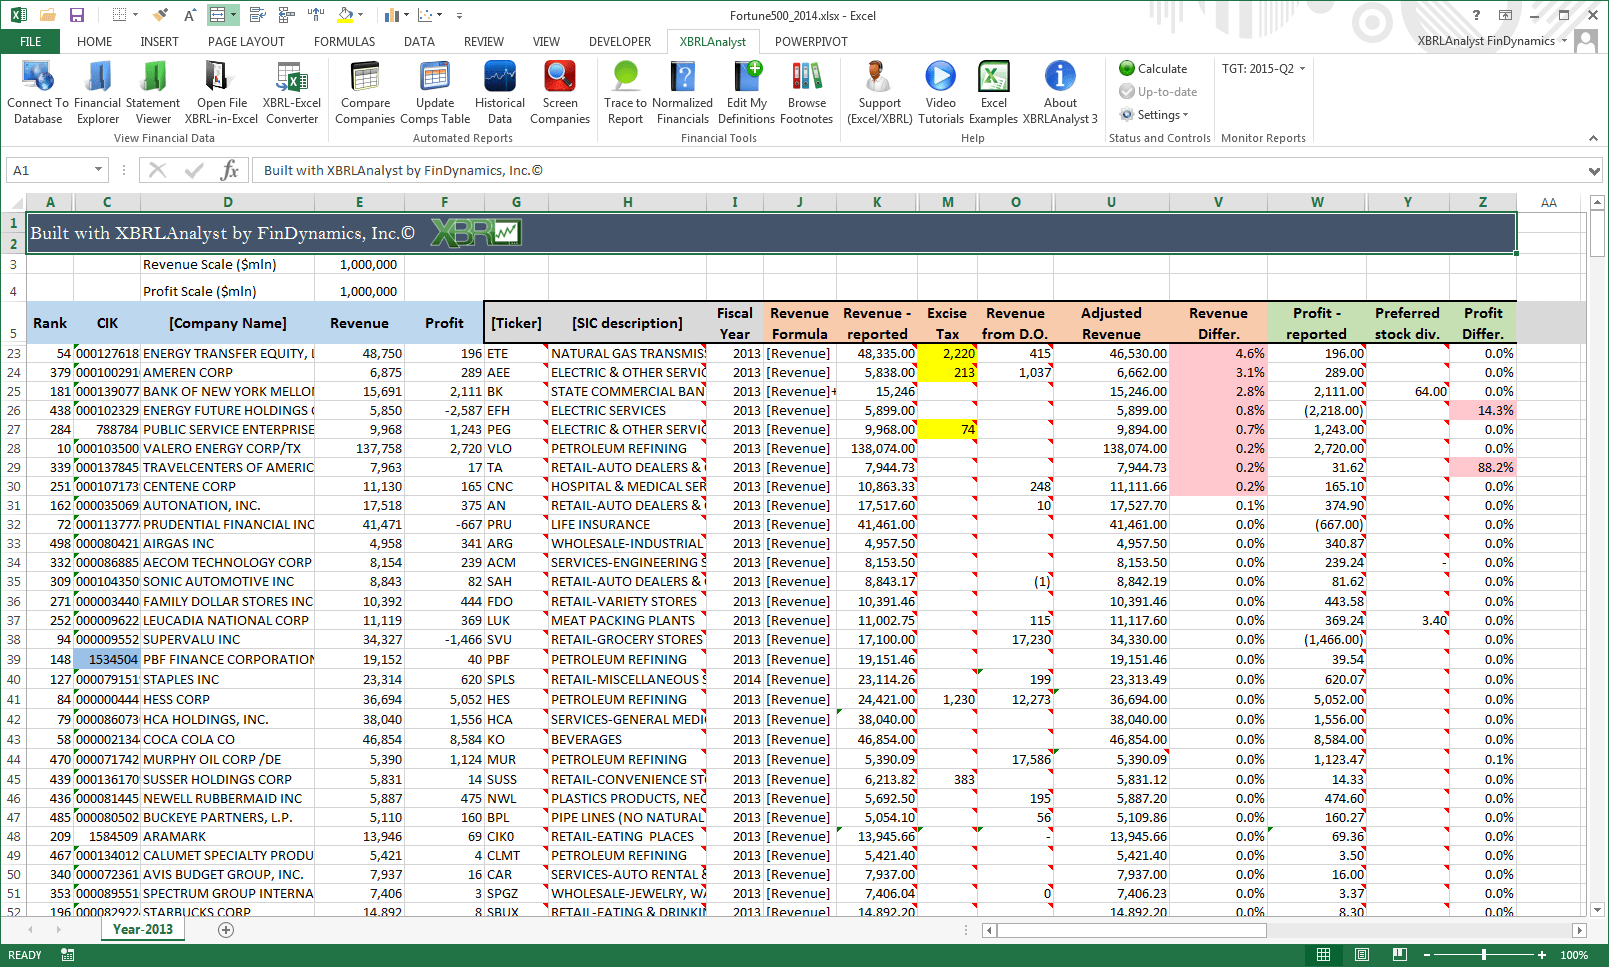Screen dimensions: 1609x967
Task: Open Browse Footnotes
Action: click(x=806, y=90)
